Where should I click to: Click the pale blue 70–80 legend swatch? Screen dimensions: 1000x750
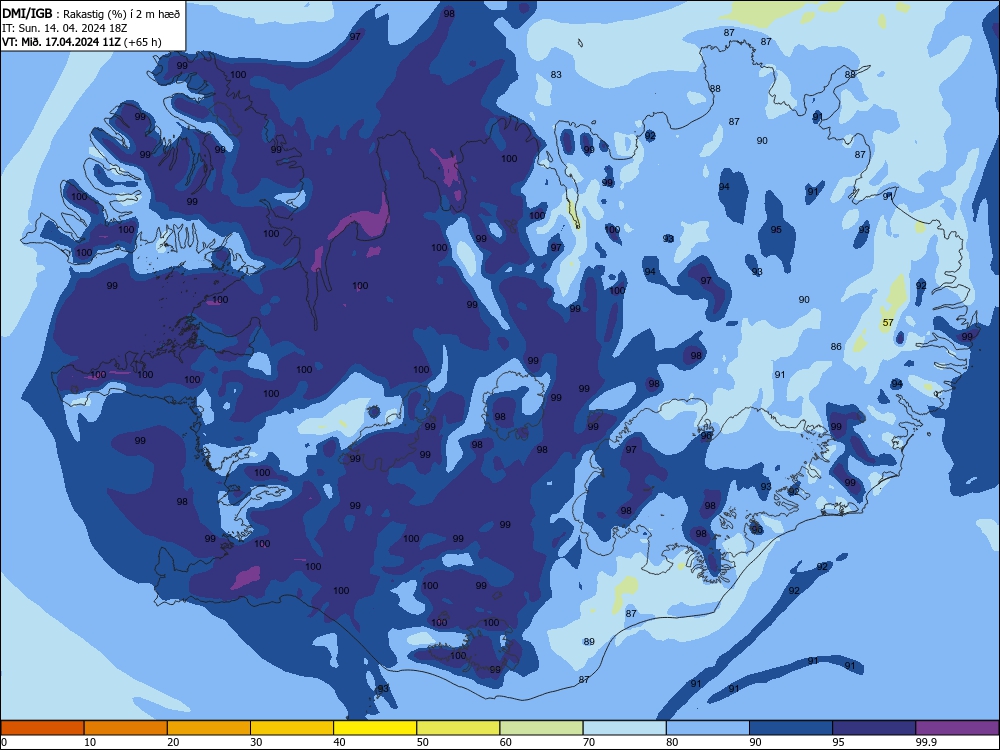point(625,728)
